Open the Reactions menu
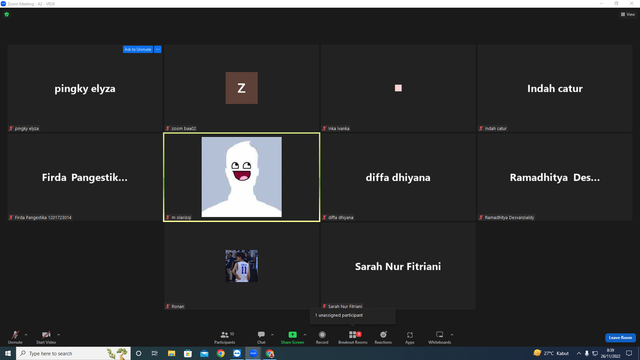The height and width of the screenshot is (360, 640). point(383,337)
